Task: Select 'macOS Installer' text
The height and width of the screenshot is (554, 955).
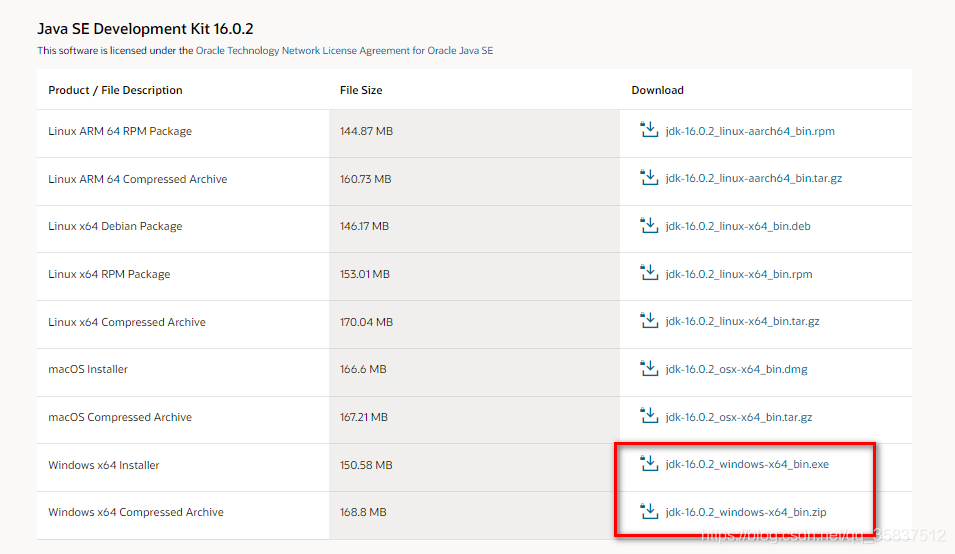Action: click(x=88, y=369)
